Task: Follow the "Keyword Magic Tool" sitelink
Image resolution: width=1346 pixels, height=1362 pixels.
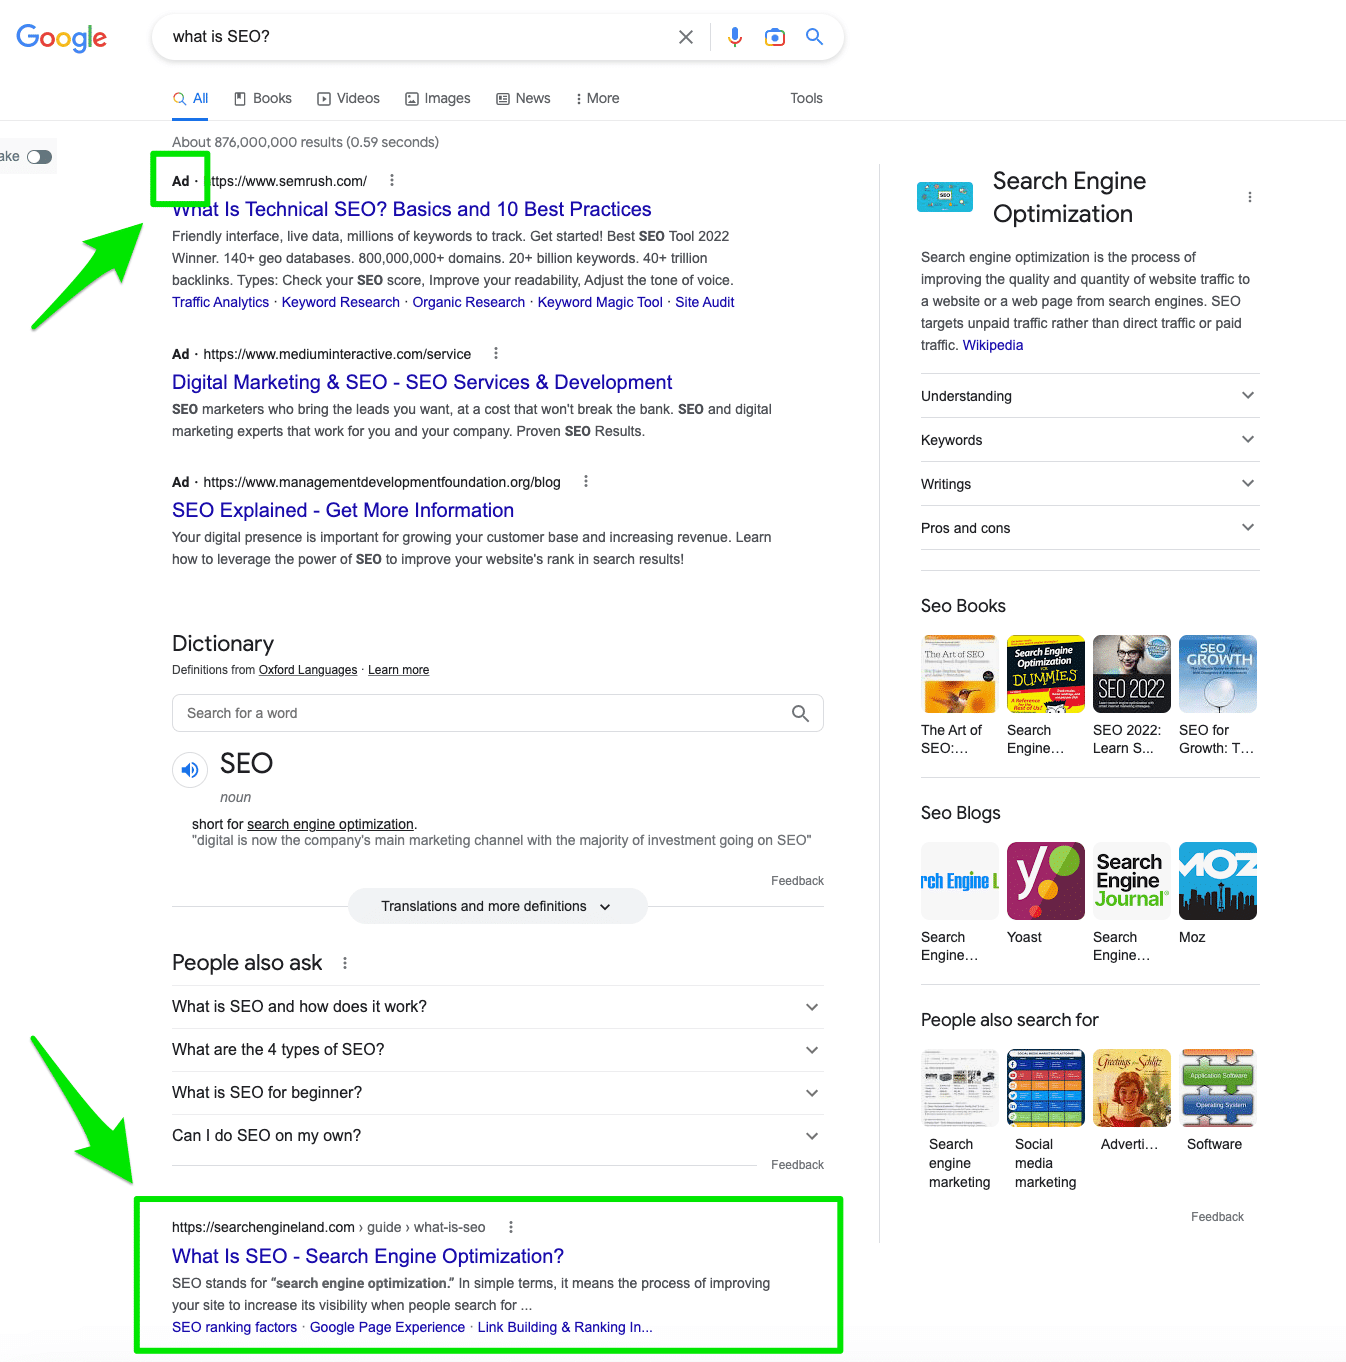Action: (x=600, y=302)
